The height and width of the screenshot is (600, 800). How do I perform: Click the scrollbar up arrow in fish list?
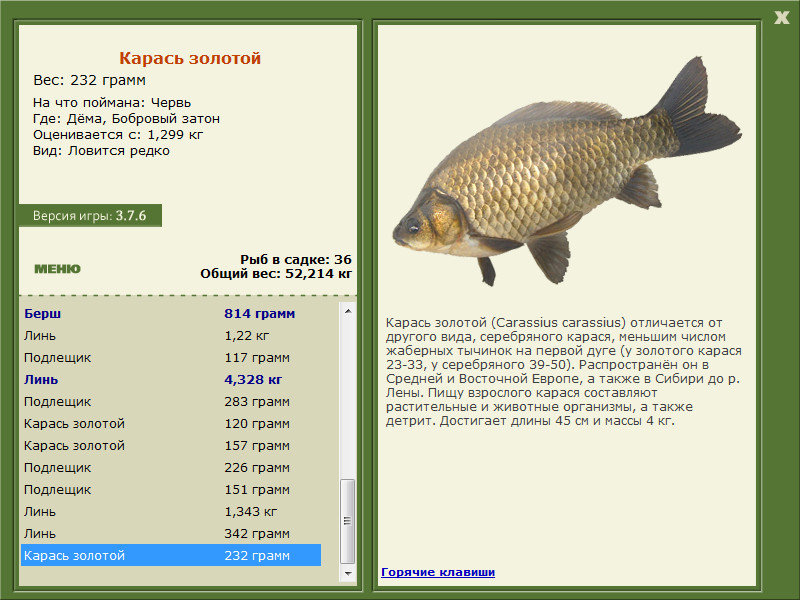click(x=347, y=311)
